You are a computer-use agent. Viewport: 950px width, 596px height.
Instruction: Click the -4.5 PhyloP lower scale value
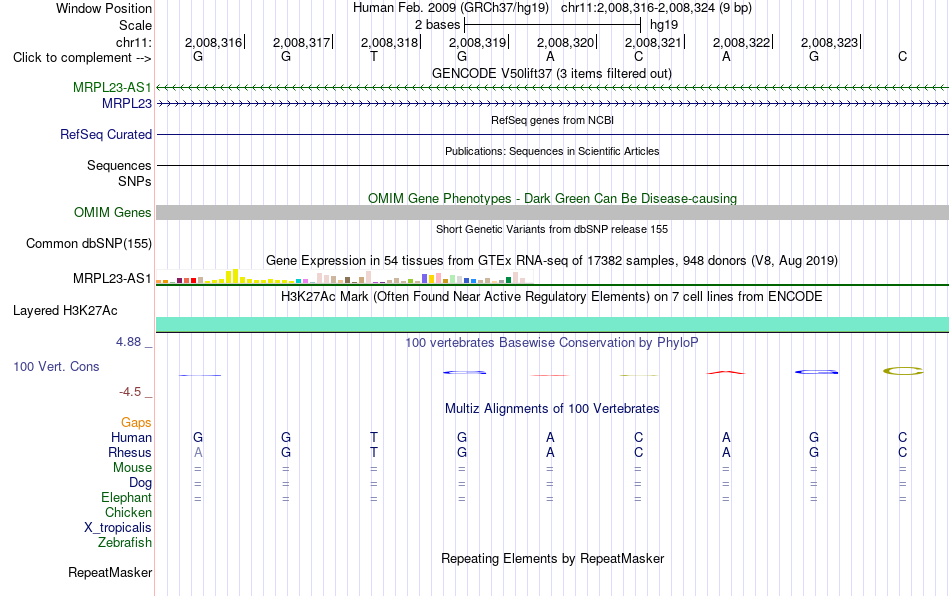[130, 392]
